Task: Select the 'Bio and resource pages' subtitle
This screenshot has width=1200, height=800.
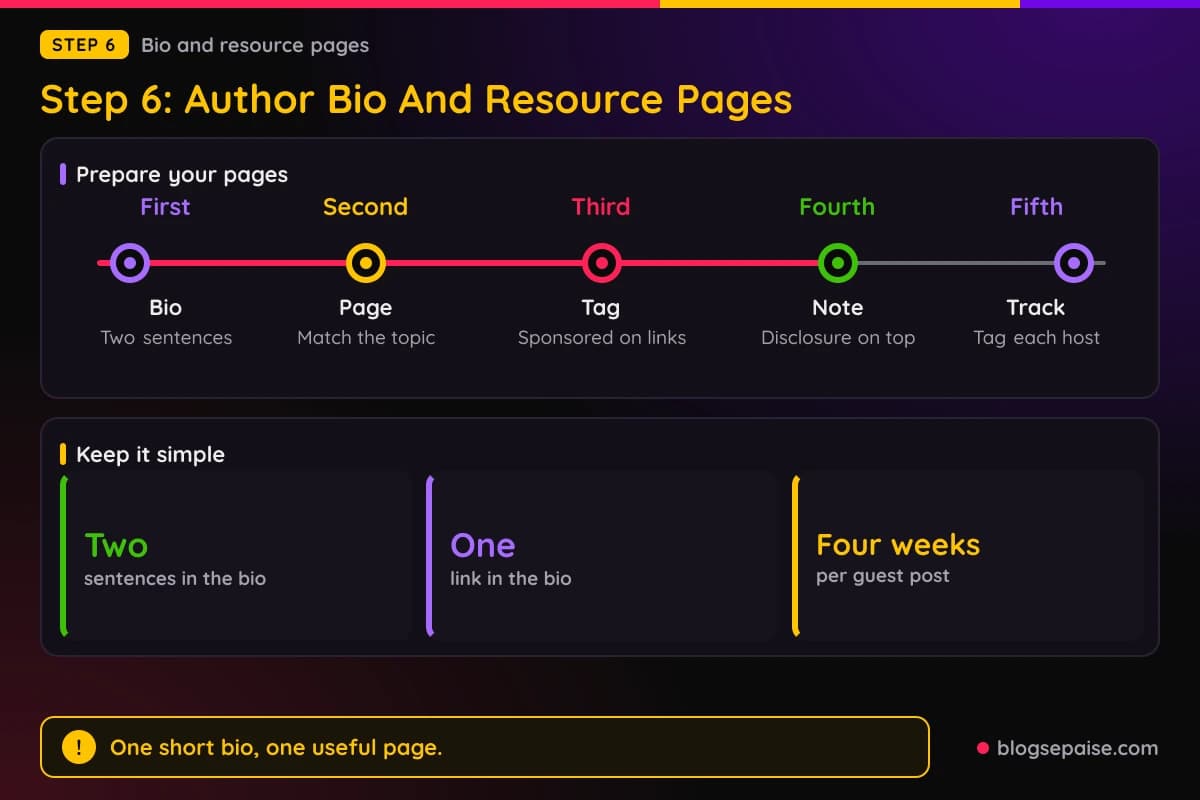Action: 255,45
